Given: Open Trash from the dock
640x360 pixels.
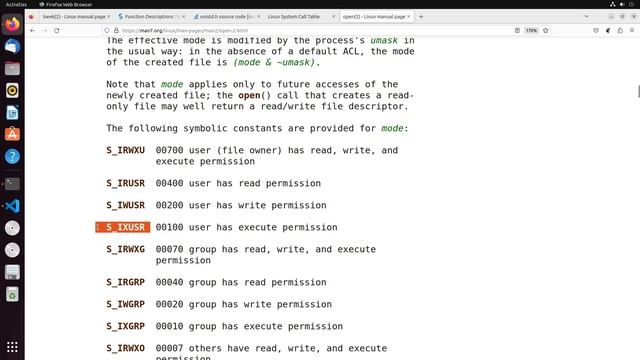Looking at the screenshot, I should click(x=12, y=294).
